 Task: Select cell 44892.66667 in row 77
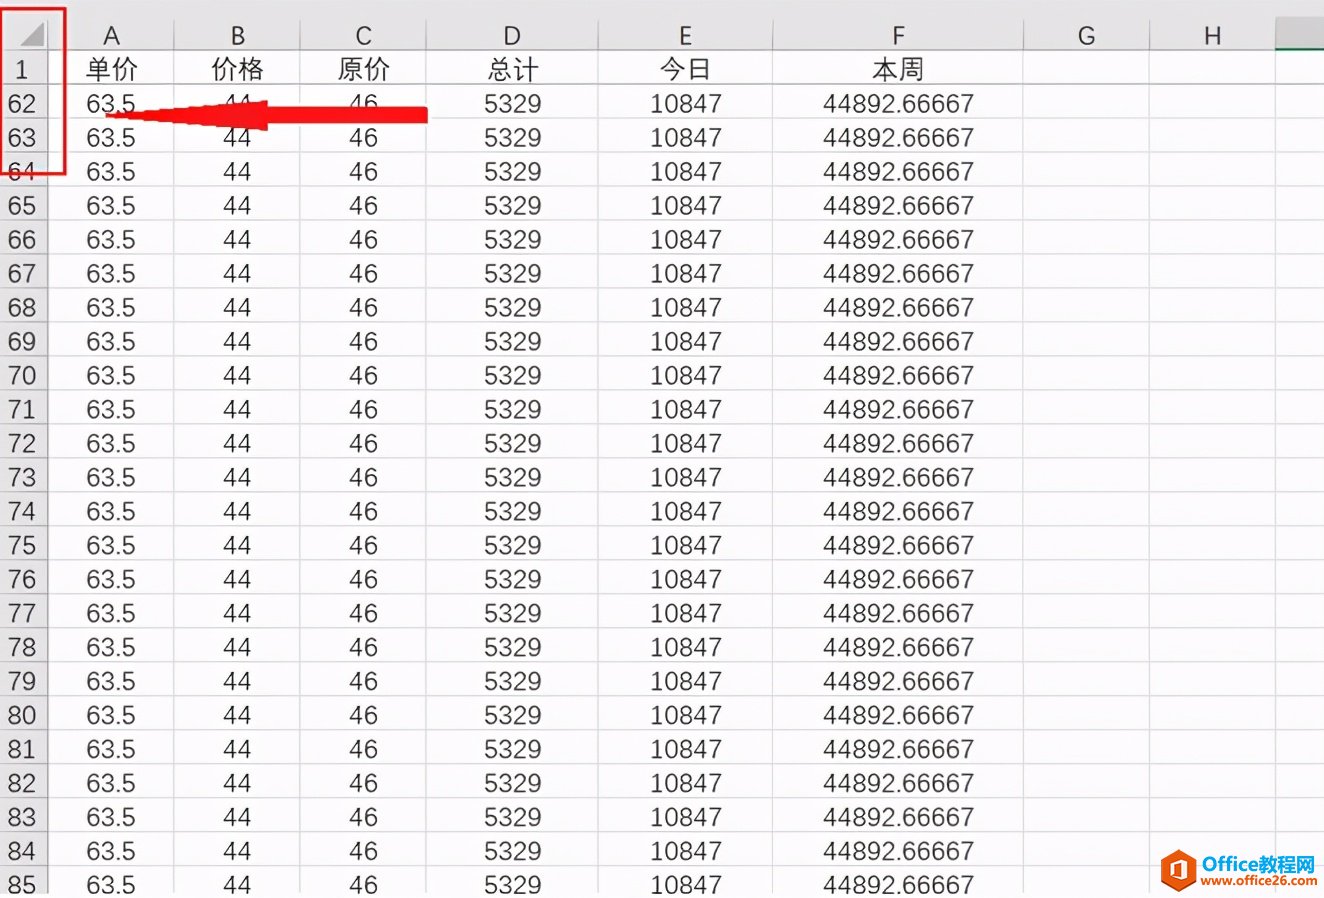coord(898,613)
